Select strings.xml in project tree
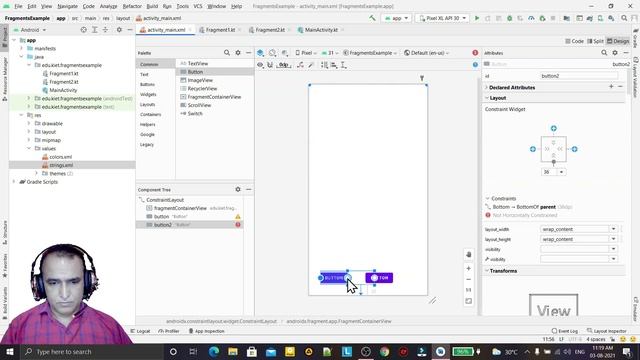Screen dimensions: 640x360 pos(61,165)
